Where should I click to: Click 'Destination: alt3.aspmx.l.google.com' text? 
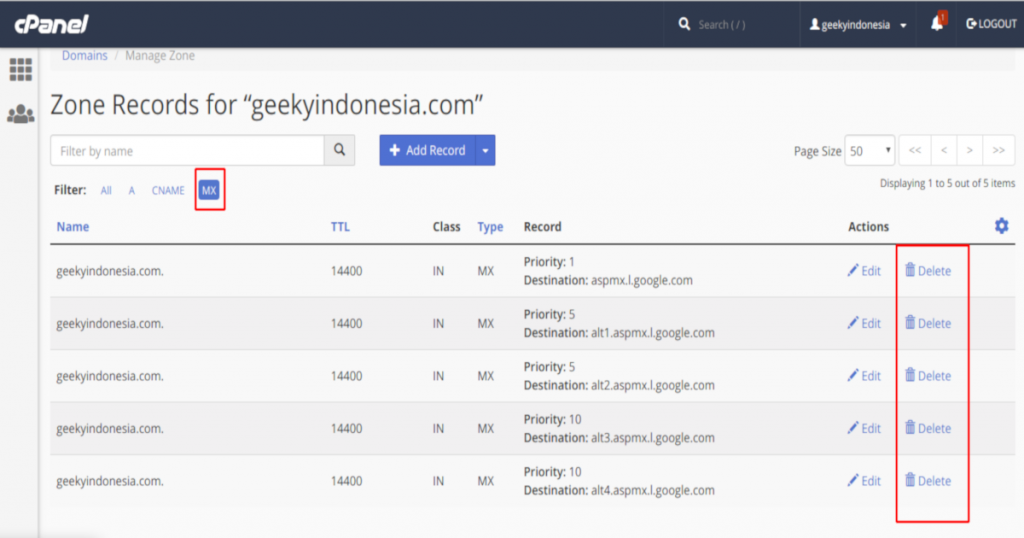pyautogui.click(x=619, y=437)
